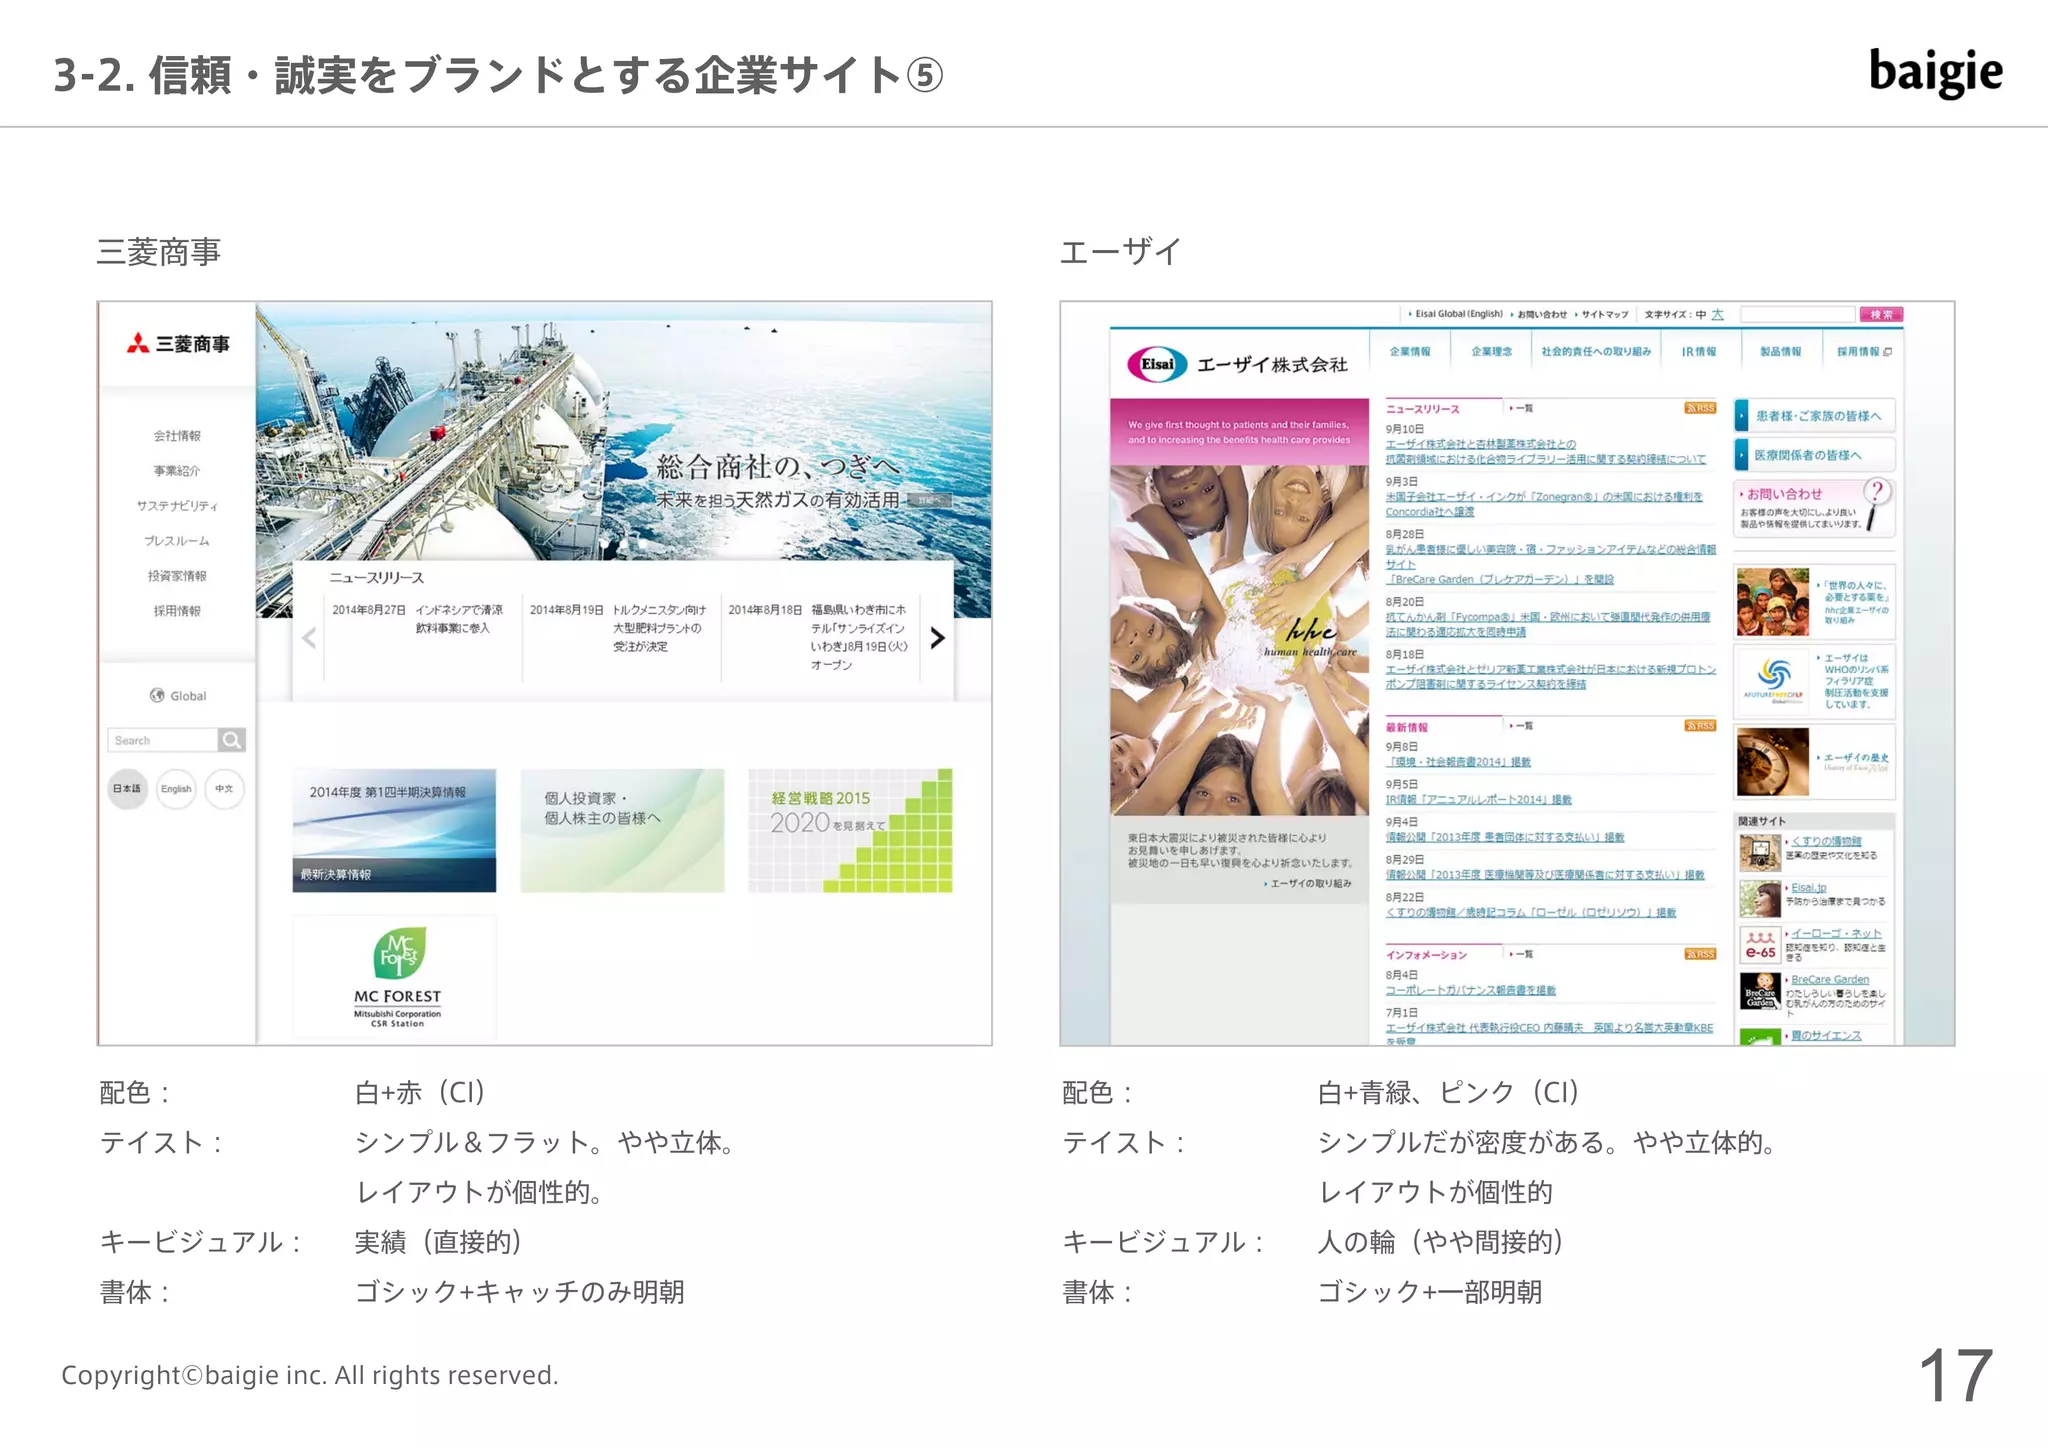Viewport: 2048px width, 1448px height.
Task: Open 2014年度 第1四半期決算情報 banner
Action: coord(394,830)
